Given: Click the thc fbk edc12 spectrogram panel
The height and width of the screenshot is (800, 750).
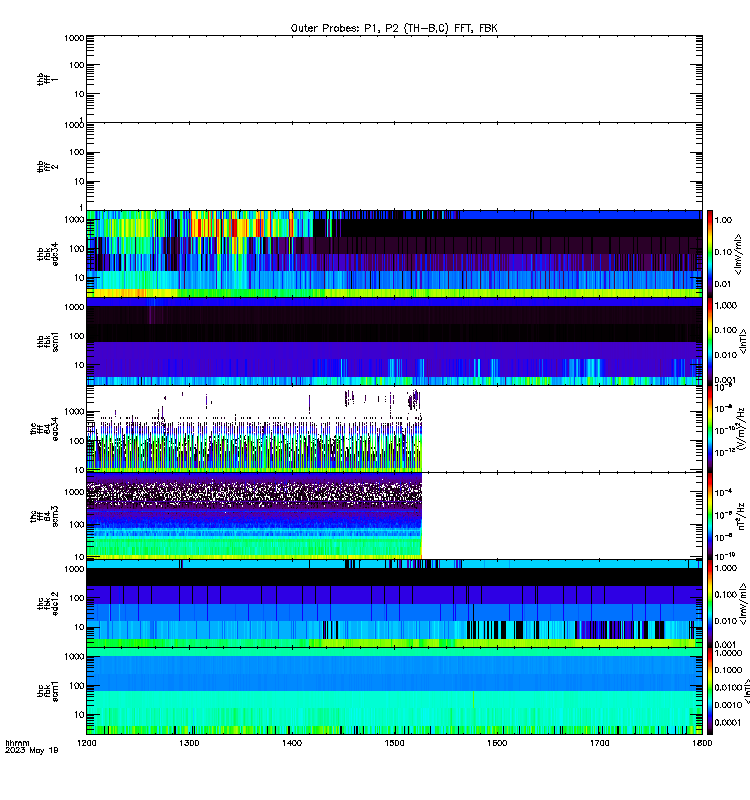Looking at the screenshot, I should coord(394,603).
